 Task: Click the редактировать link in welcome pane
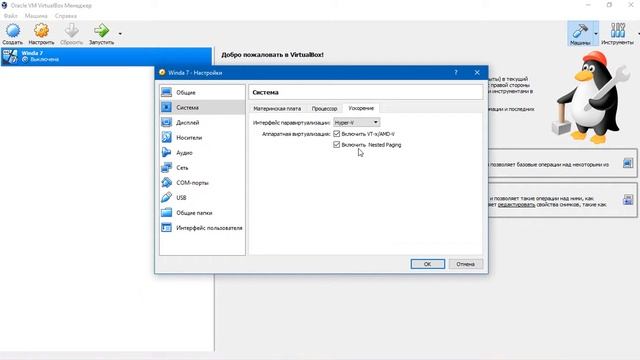click(516, 204)
